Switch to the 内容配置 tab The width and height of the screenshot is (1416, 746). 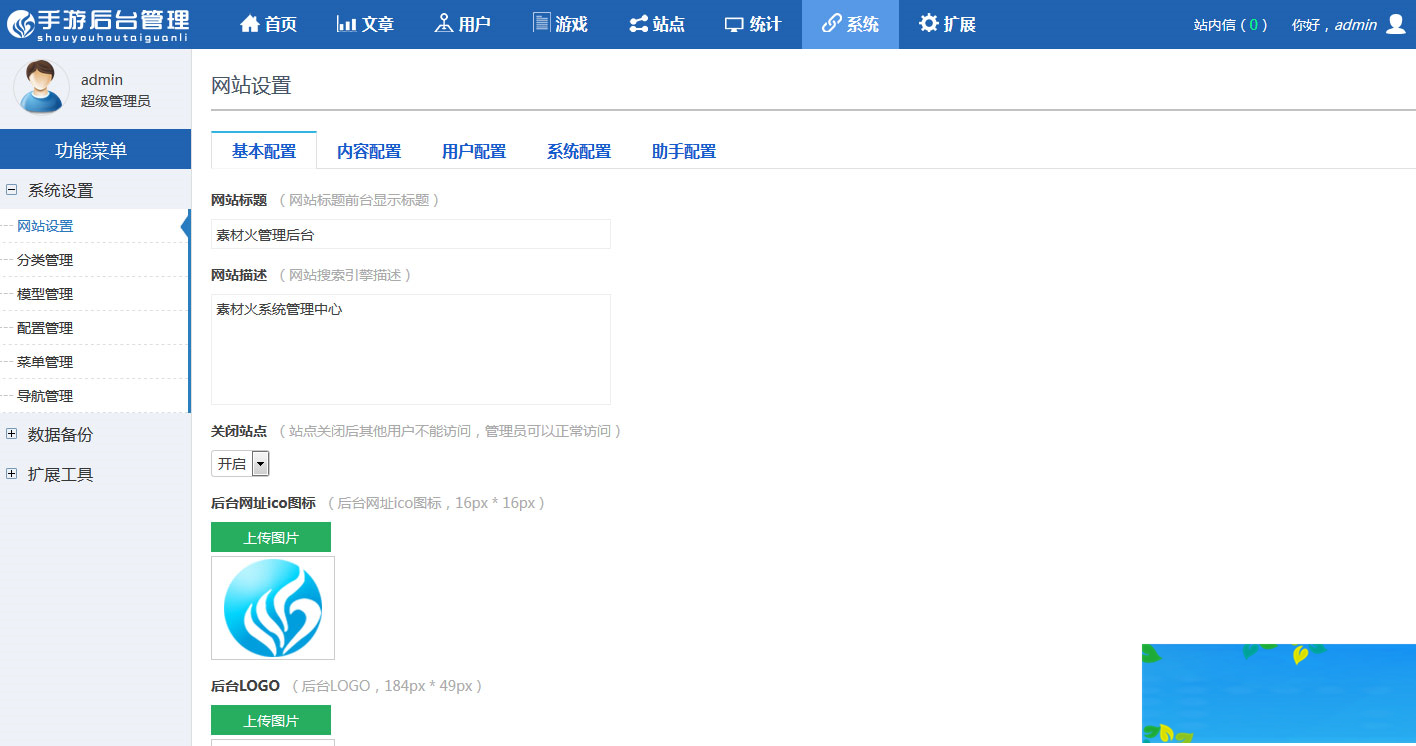coord(369,150)
